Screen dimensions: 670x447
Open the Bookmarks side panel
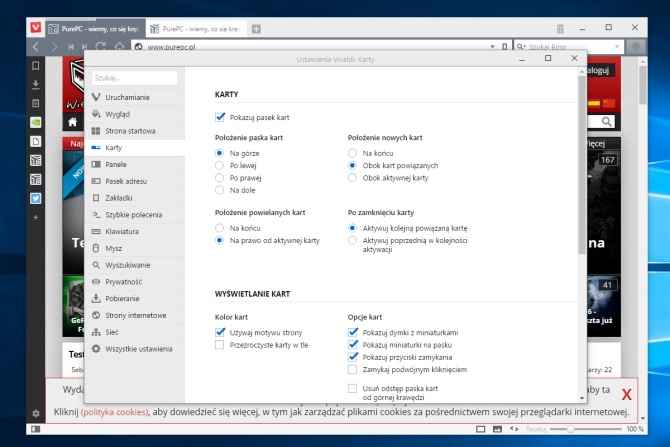coord(36,65)
